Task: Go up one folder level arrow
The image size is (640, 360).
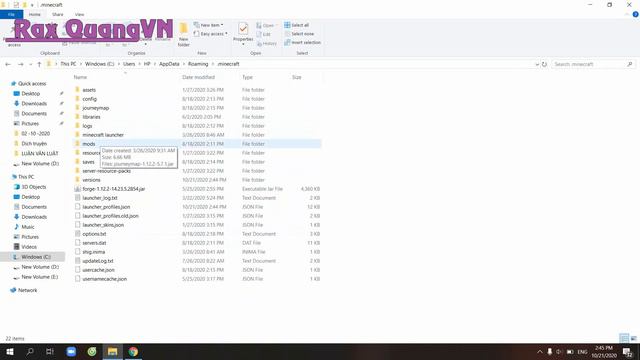Action: tap(39, 64)
